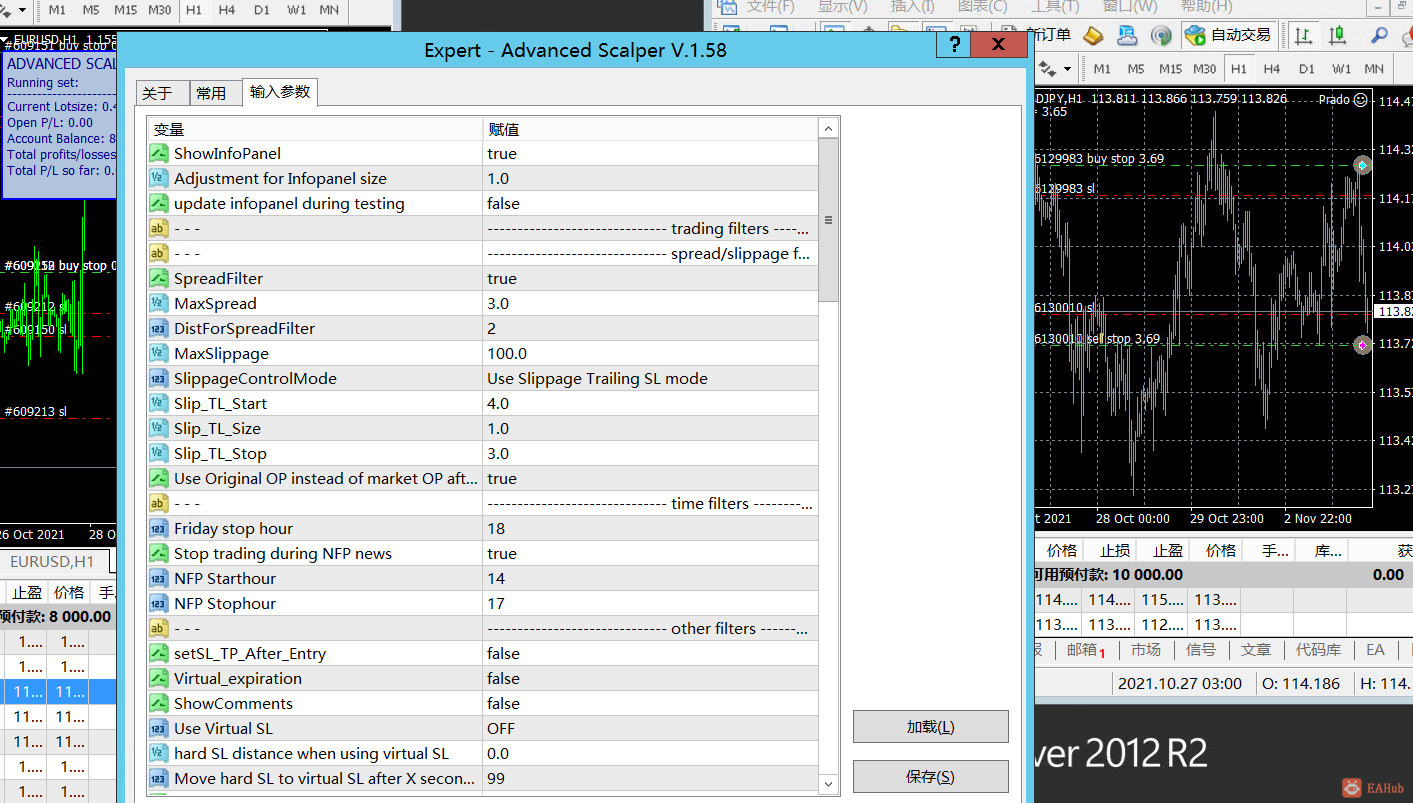The width and height of the screenshot is (1413, 803).
Task: Click the 加载(L) load button
Action: (930, 727)
